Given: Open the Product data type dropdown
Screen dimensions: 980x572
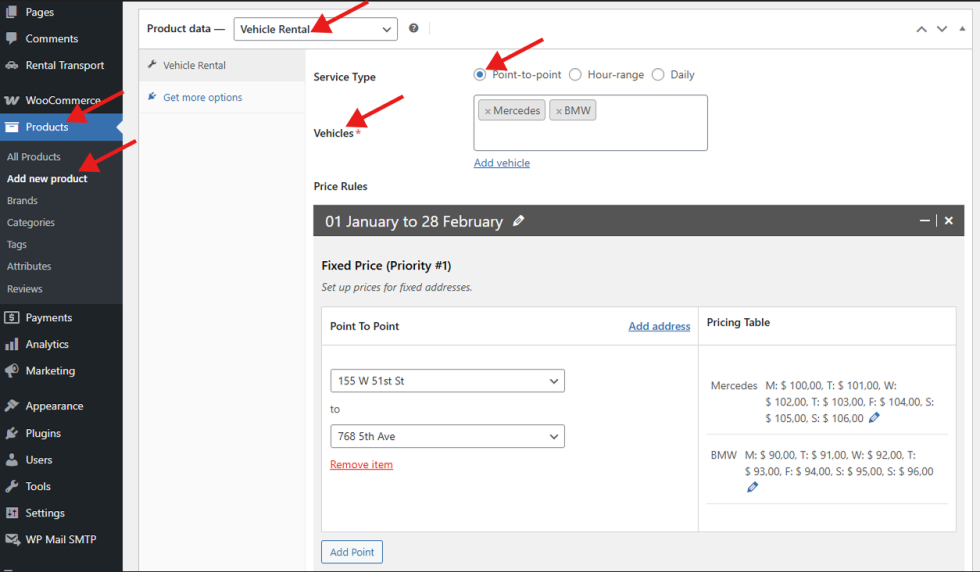Looking at the screenshot, I should [315, 29].
